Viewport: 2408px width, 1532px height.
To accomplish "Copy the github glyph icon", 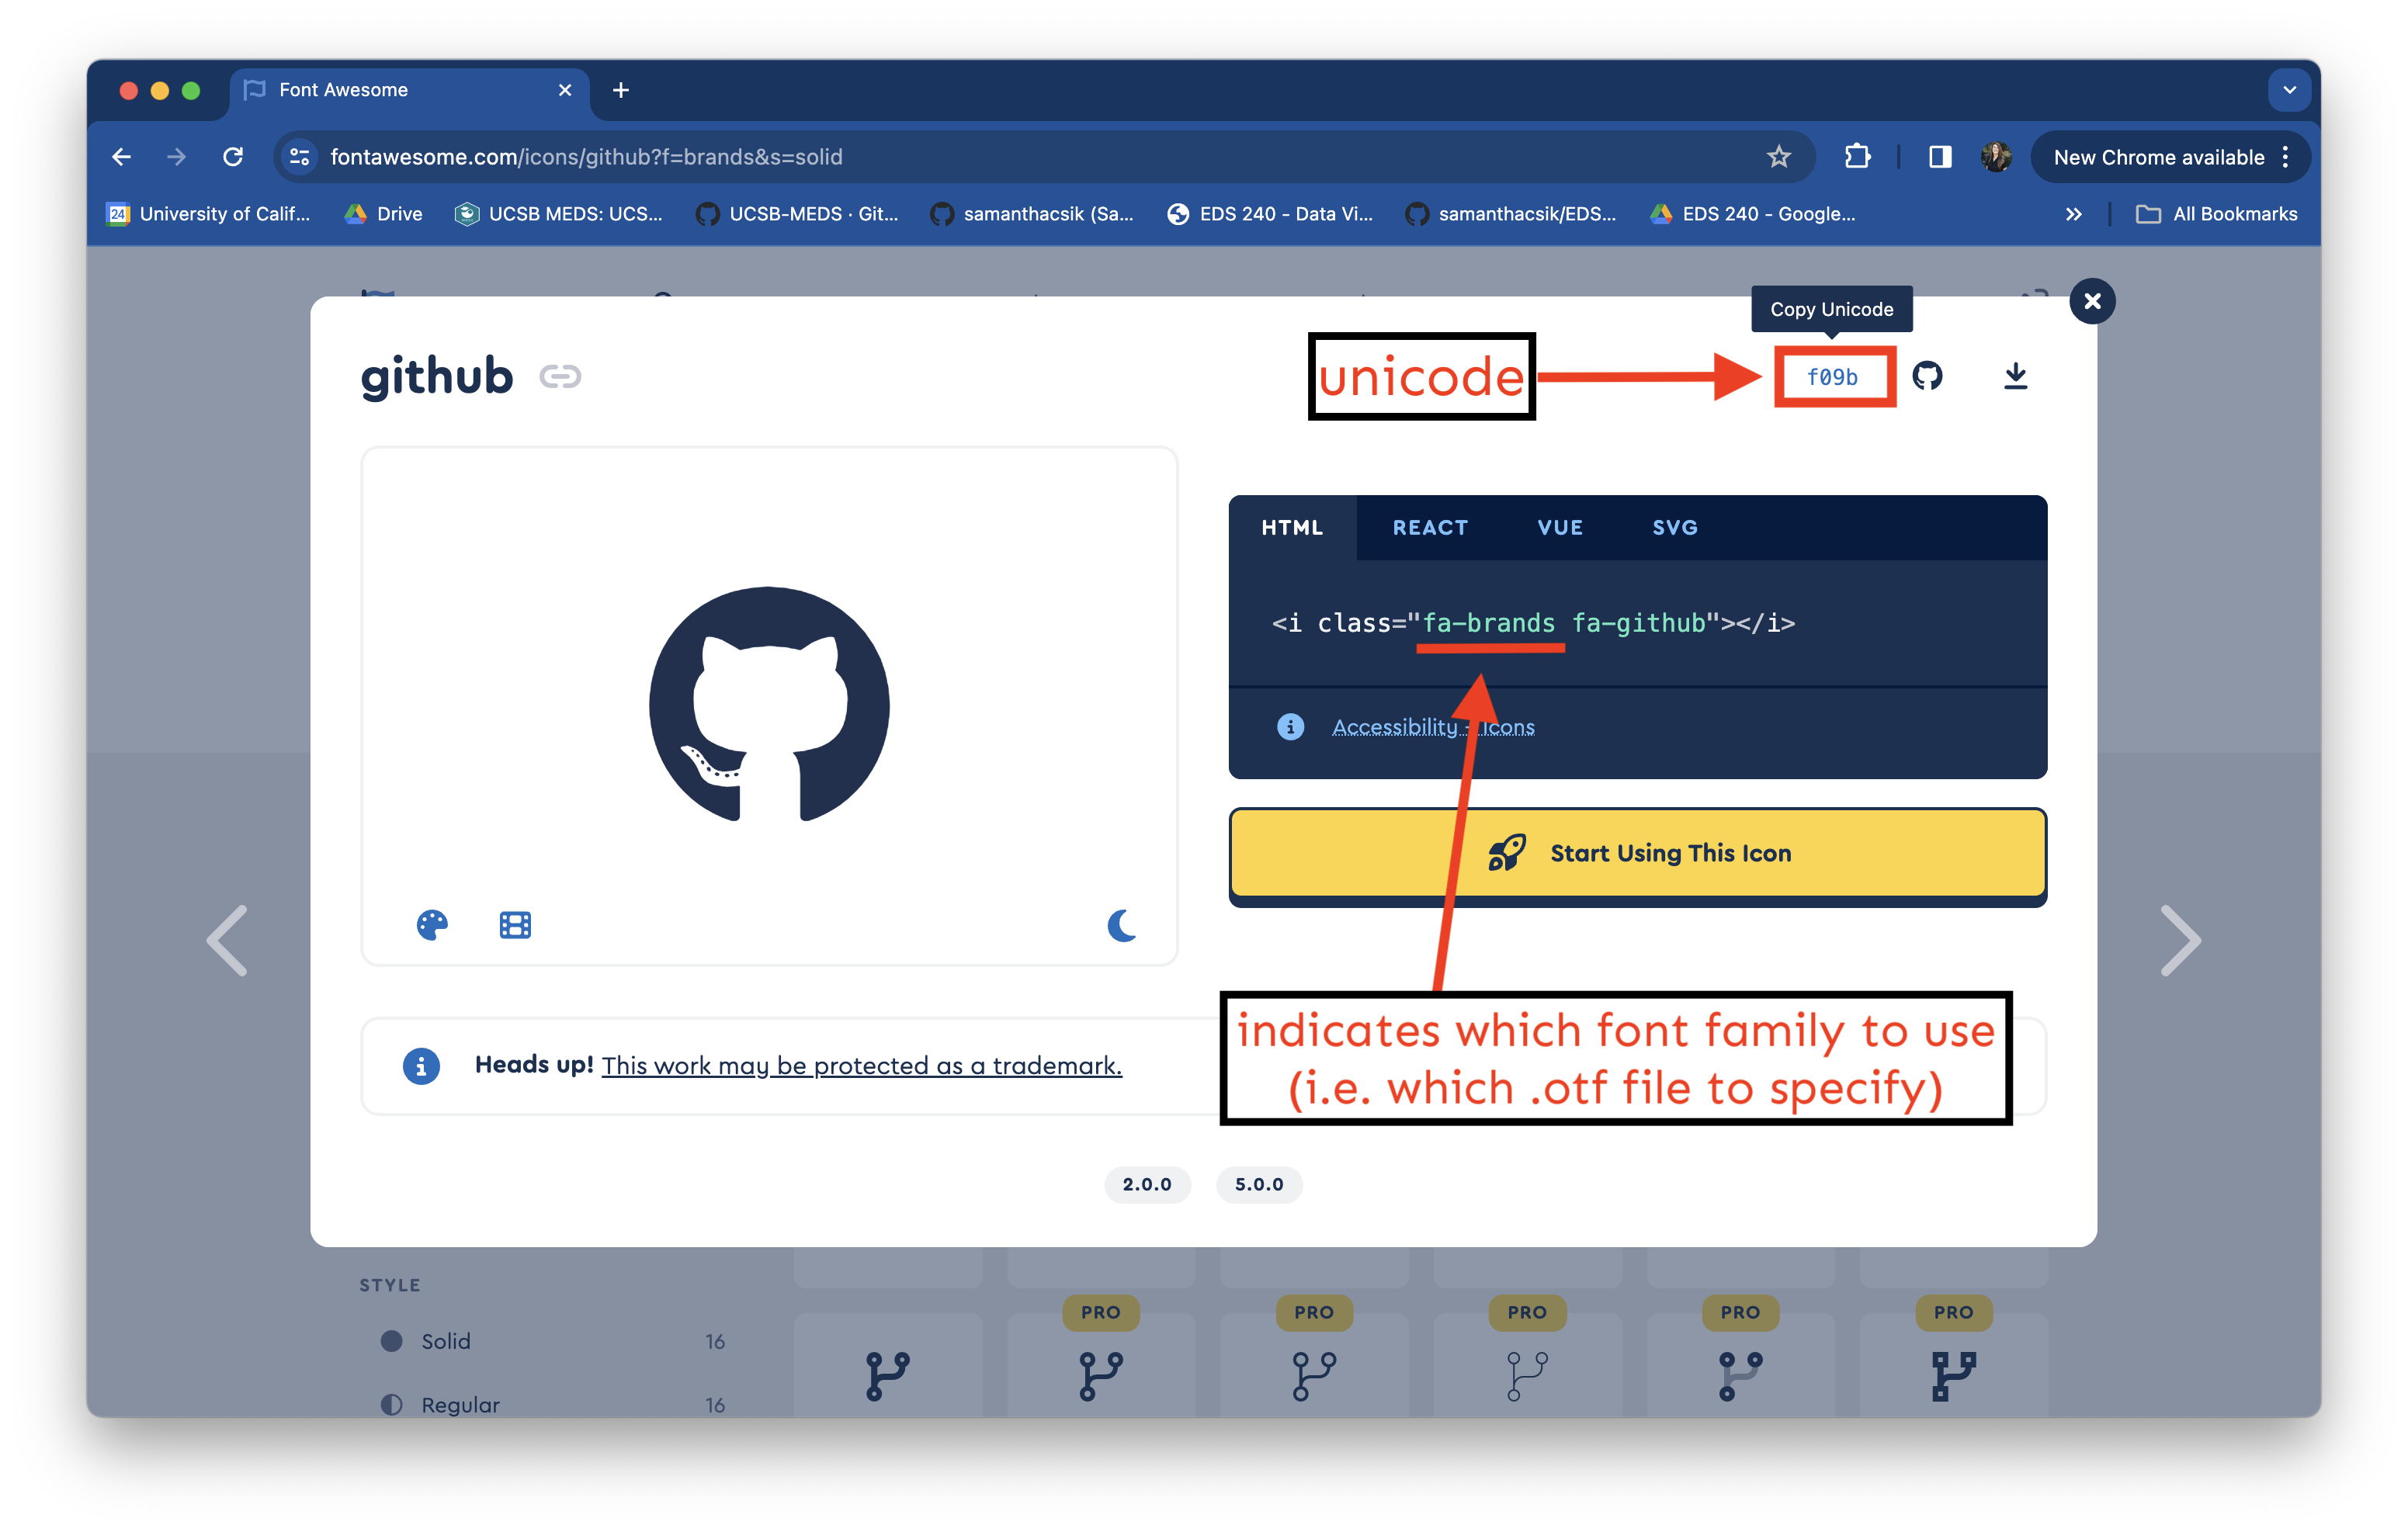I will [1927, 376].
